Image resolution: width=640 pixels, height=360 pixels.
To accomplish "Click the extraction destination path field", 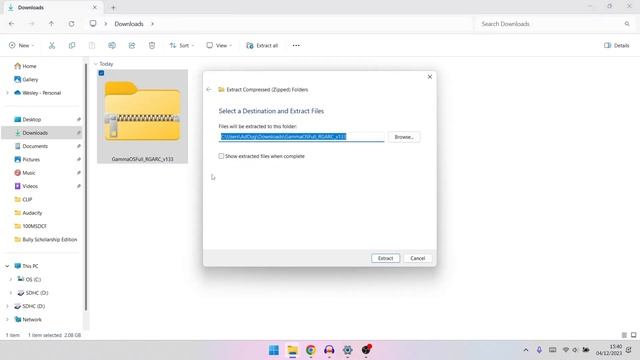I will 302,137.
